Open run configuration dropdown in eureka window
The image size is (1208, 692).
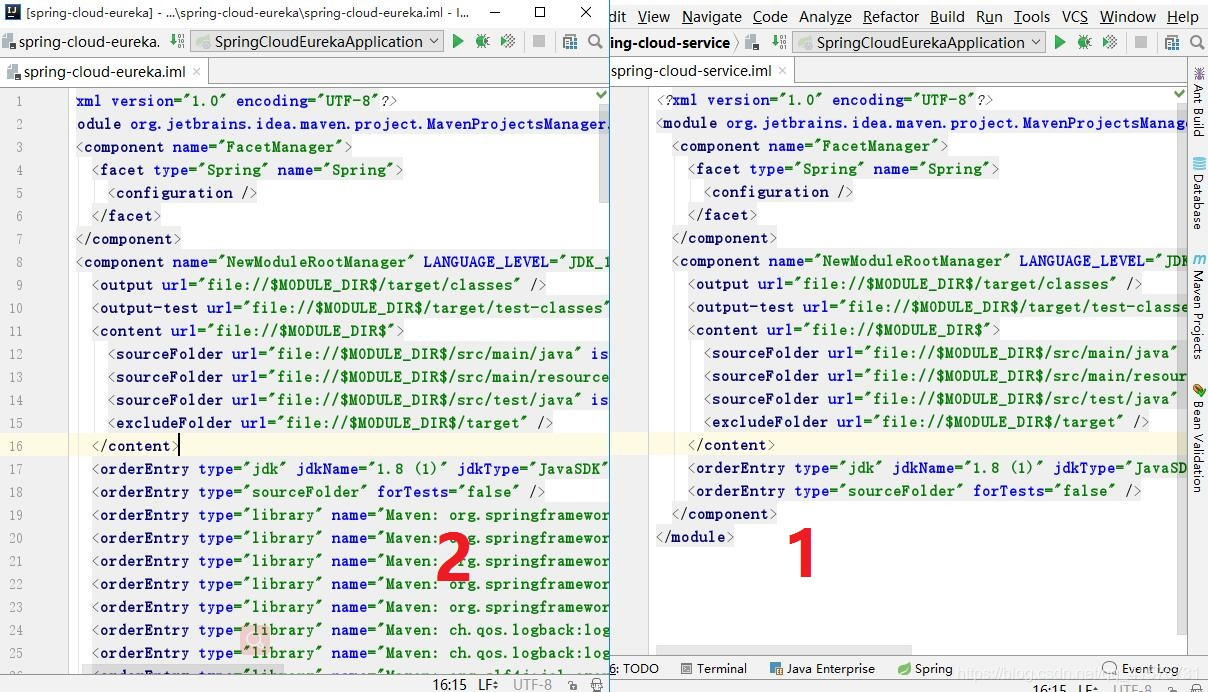click(x=317, y=41)
